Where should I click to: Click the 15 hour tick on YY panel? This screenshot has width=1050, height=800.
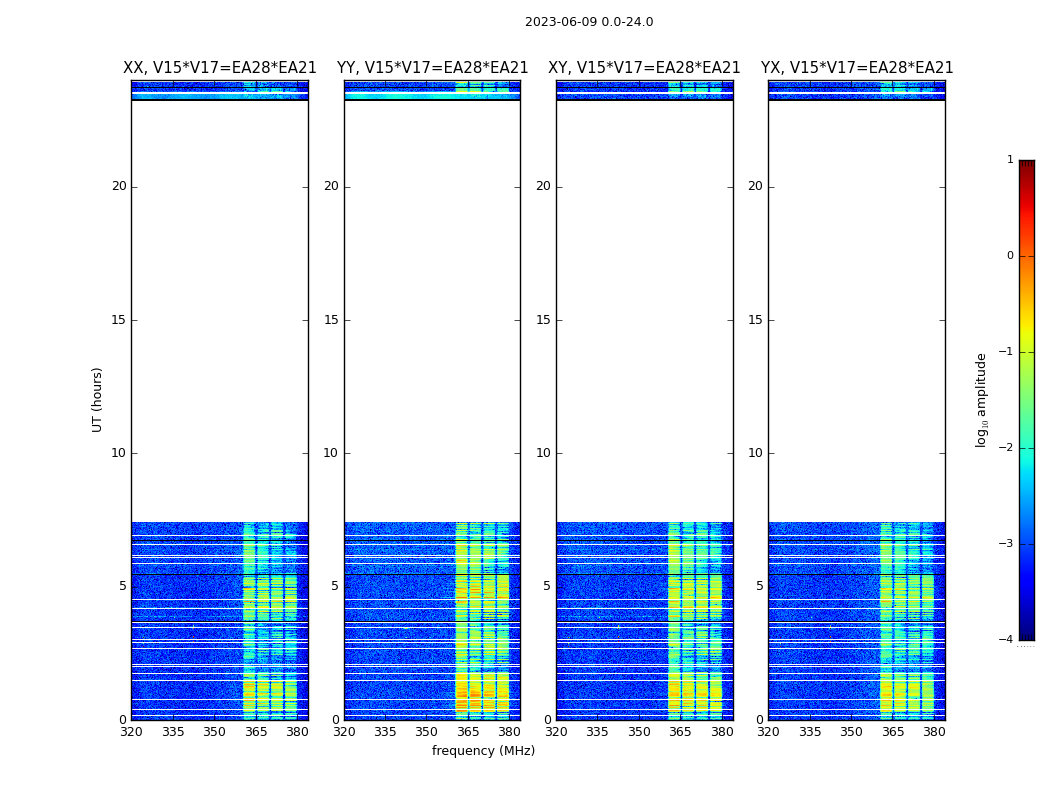[x=331, y=320]
